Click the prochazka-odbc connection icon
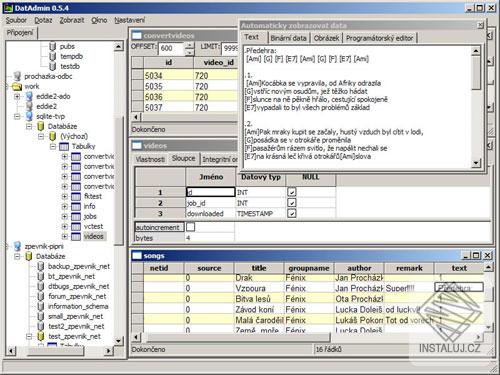The height and width of the screenshot is (375, 500). pyautogui.click(x=17, y=76)
